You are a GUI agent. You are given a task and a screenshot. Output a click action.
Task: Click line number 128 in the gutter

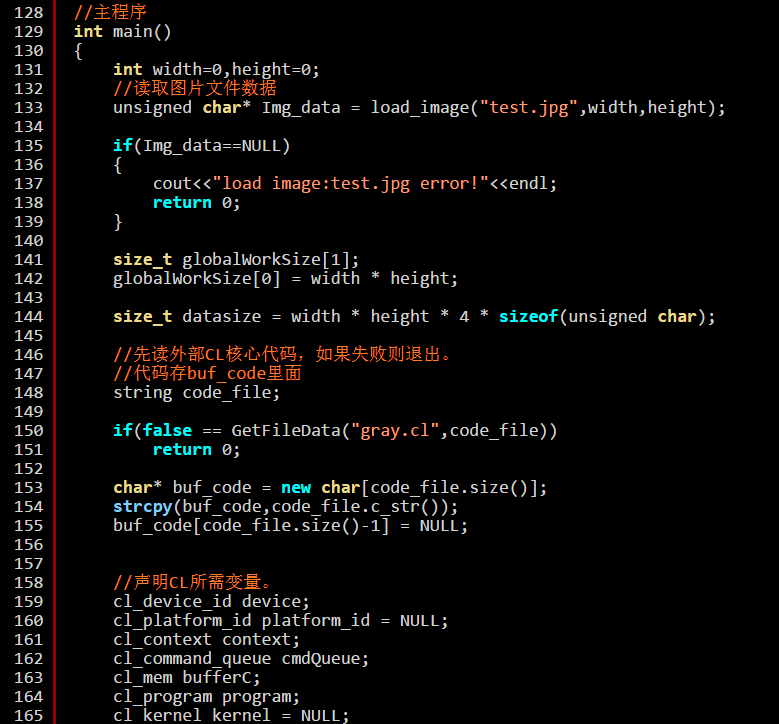(28, 12)
